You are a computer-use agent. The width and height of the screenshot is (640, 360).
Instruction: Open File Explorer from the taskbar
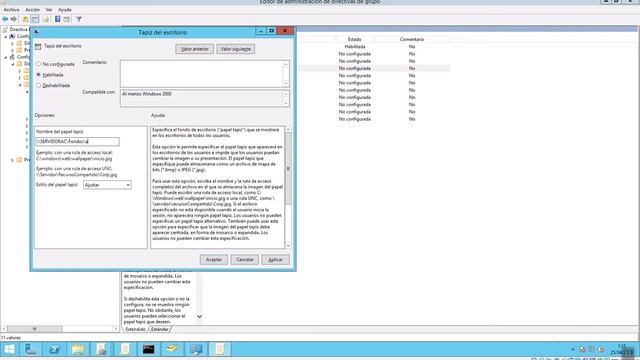click(x=78, y=349)
